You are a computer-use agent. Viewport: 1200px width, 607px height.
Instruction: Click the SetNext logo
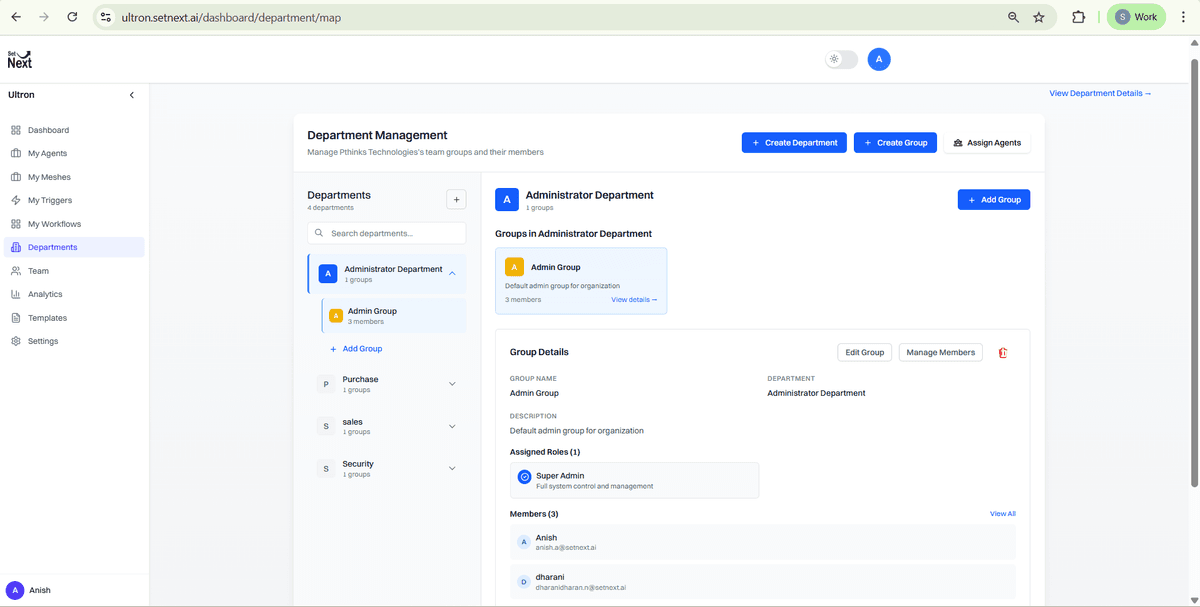click(19, 59)
